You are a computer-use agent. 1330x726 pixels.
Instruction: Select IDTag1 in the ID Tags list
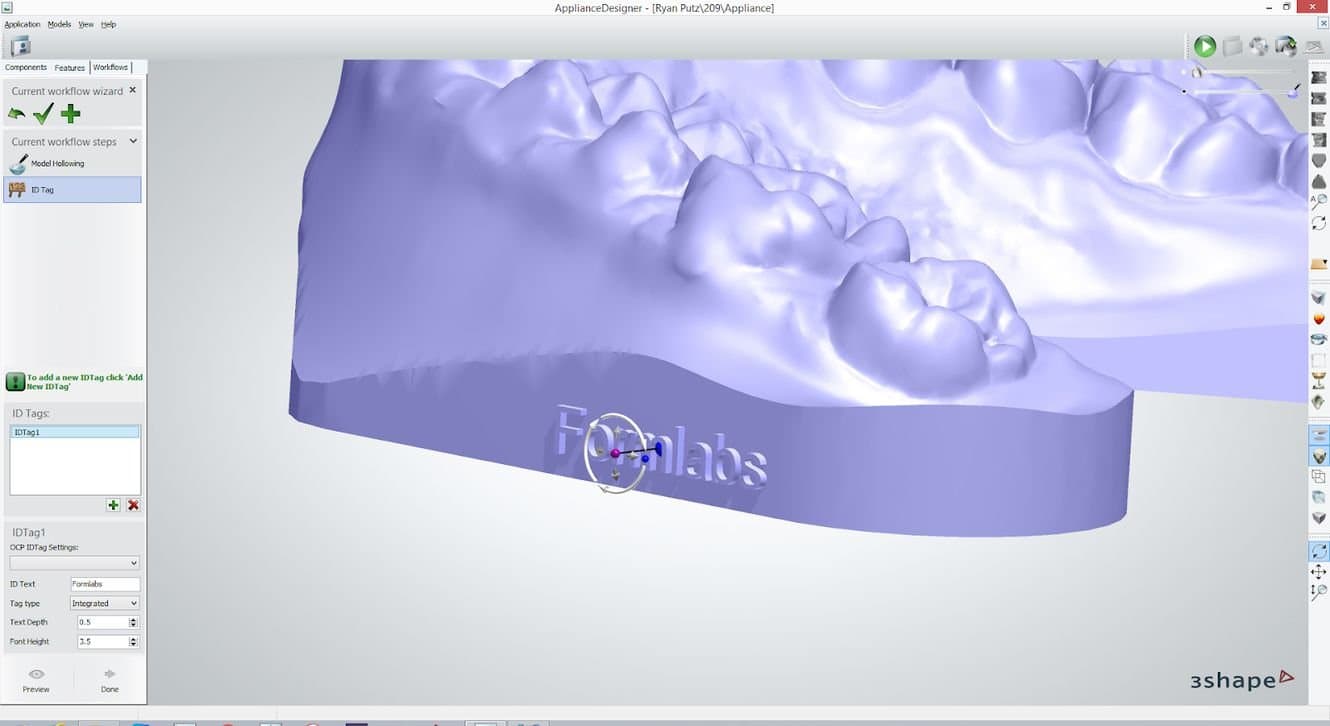tap(75, 432)
